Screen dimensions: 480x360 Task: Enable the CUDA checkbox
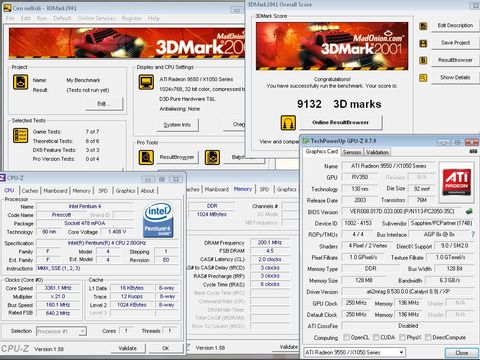[x=376, y=337]
